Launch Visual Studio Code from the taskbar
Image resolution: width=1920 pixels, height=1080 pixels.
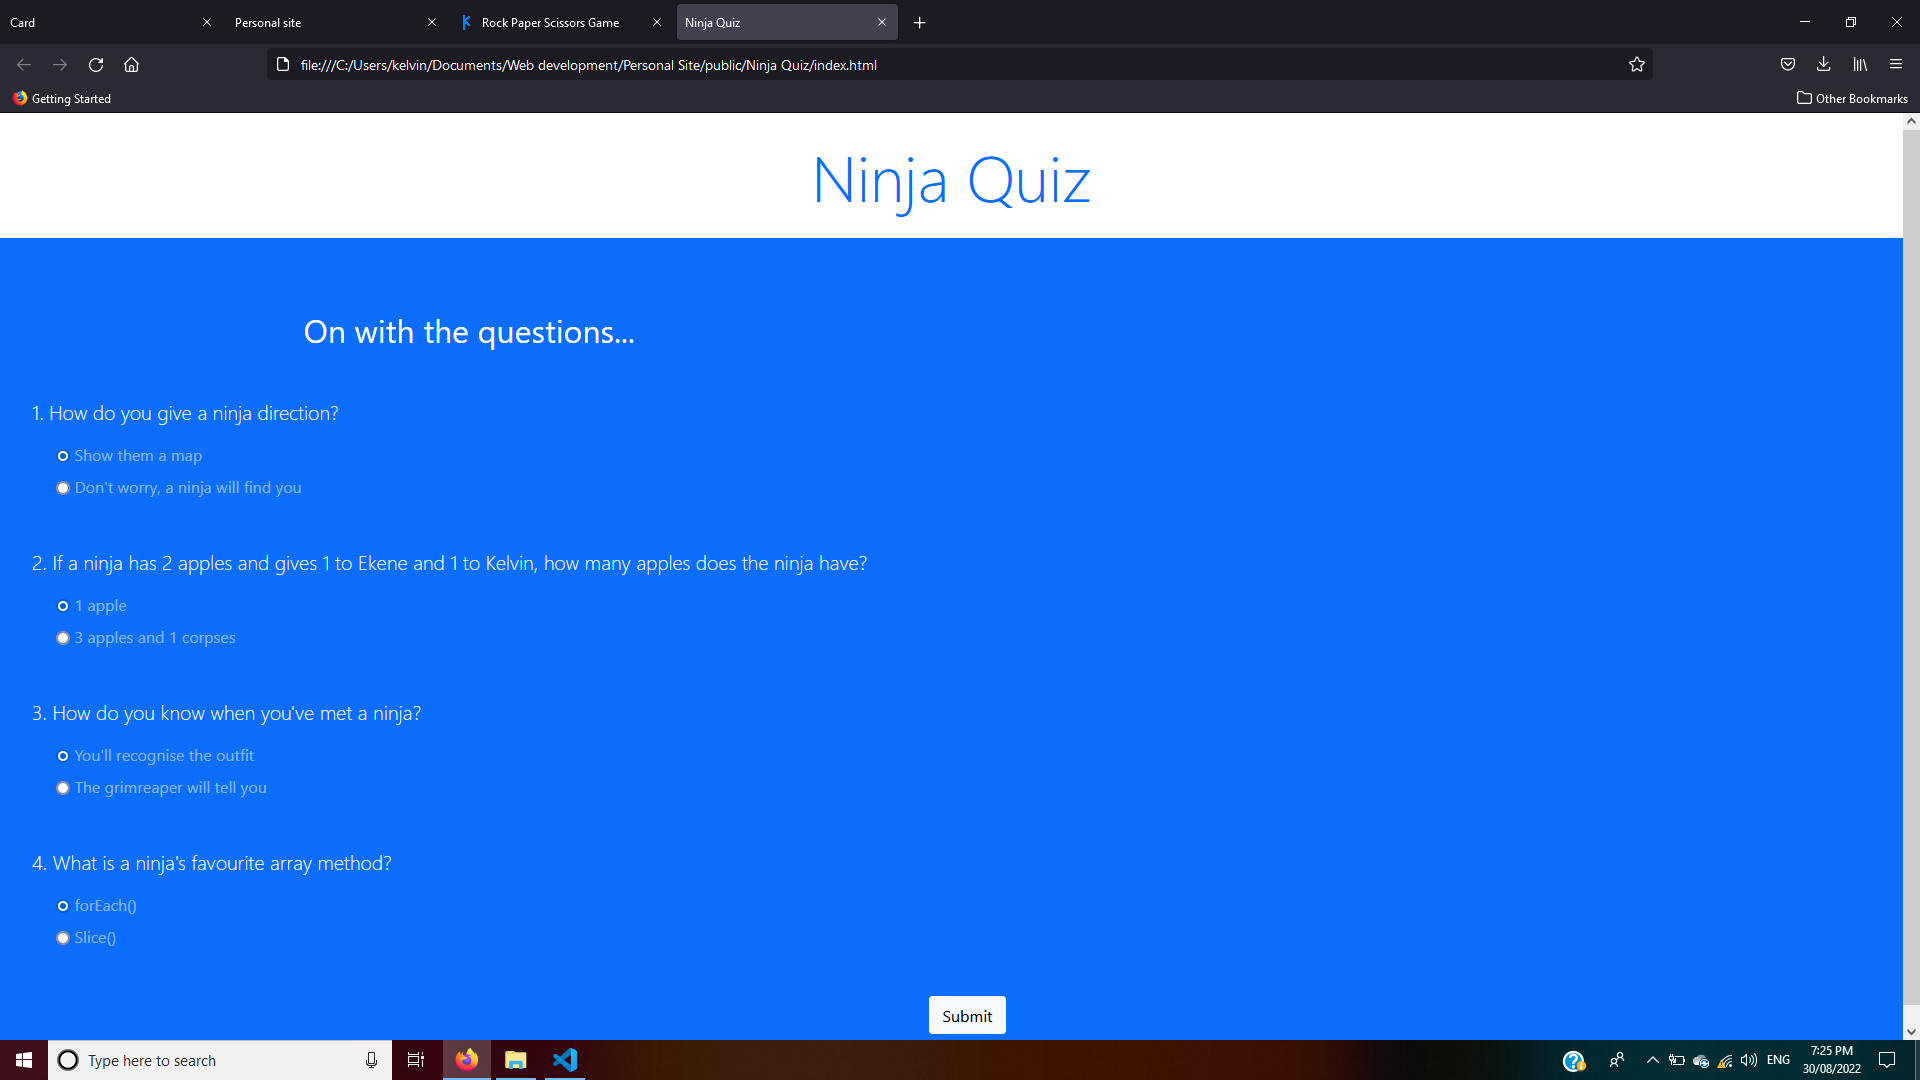click(565, 1060)
